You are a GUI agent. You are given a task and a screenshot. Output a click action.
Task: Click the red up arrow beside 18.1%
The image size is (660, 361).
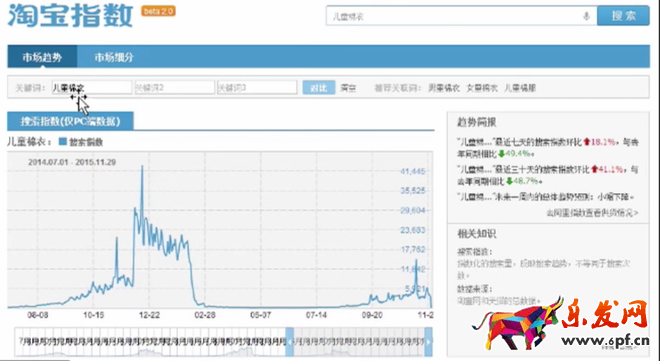click(x=587, y=142)
